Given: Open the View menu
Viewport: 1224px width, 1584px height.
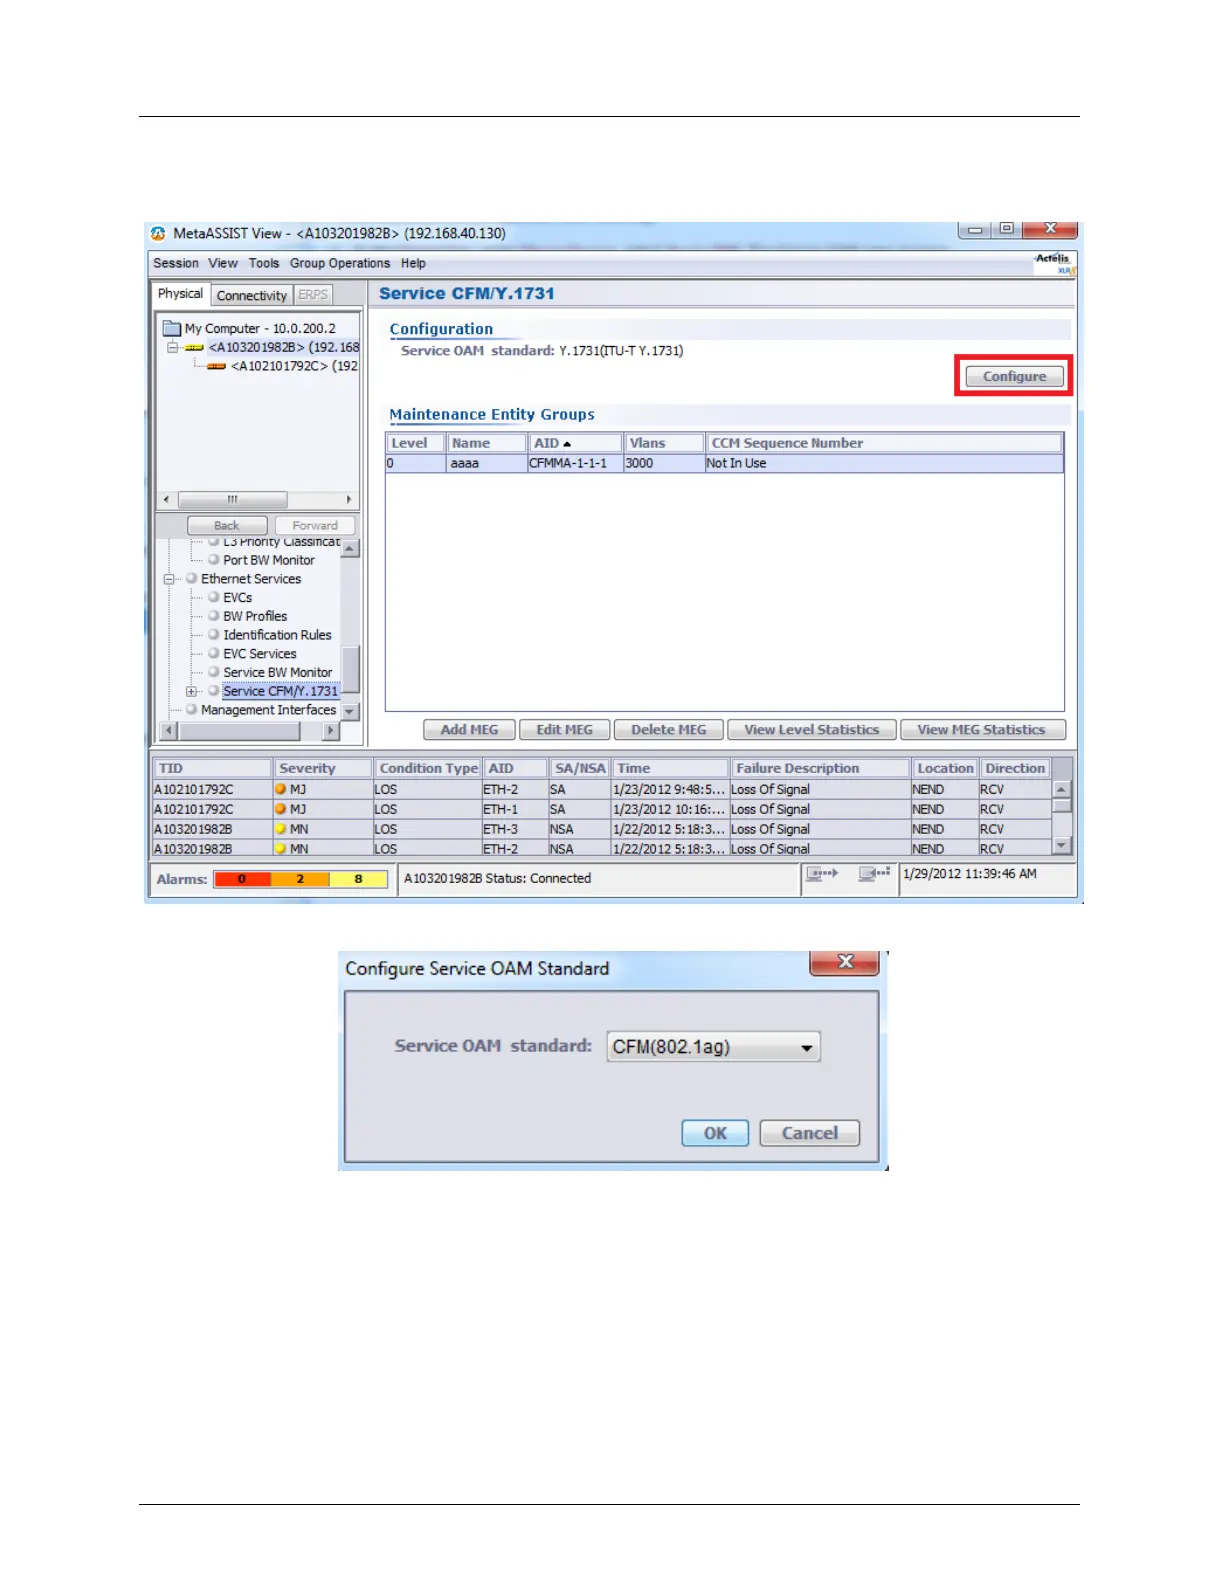Looking at the screenshot, I should pos(223,263).
